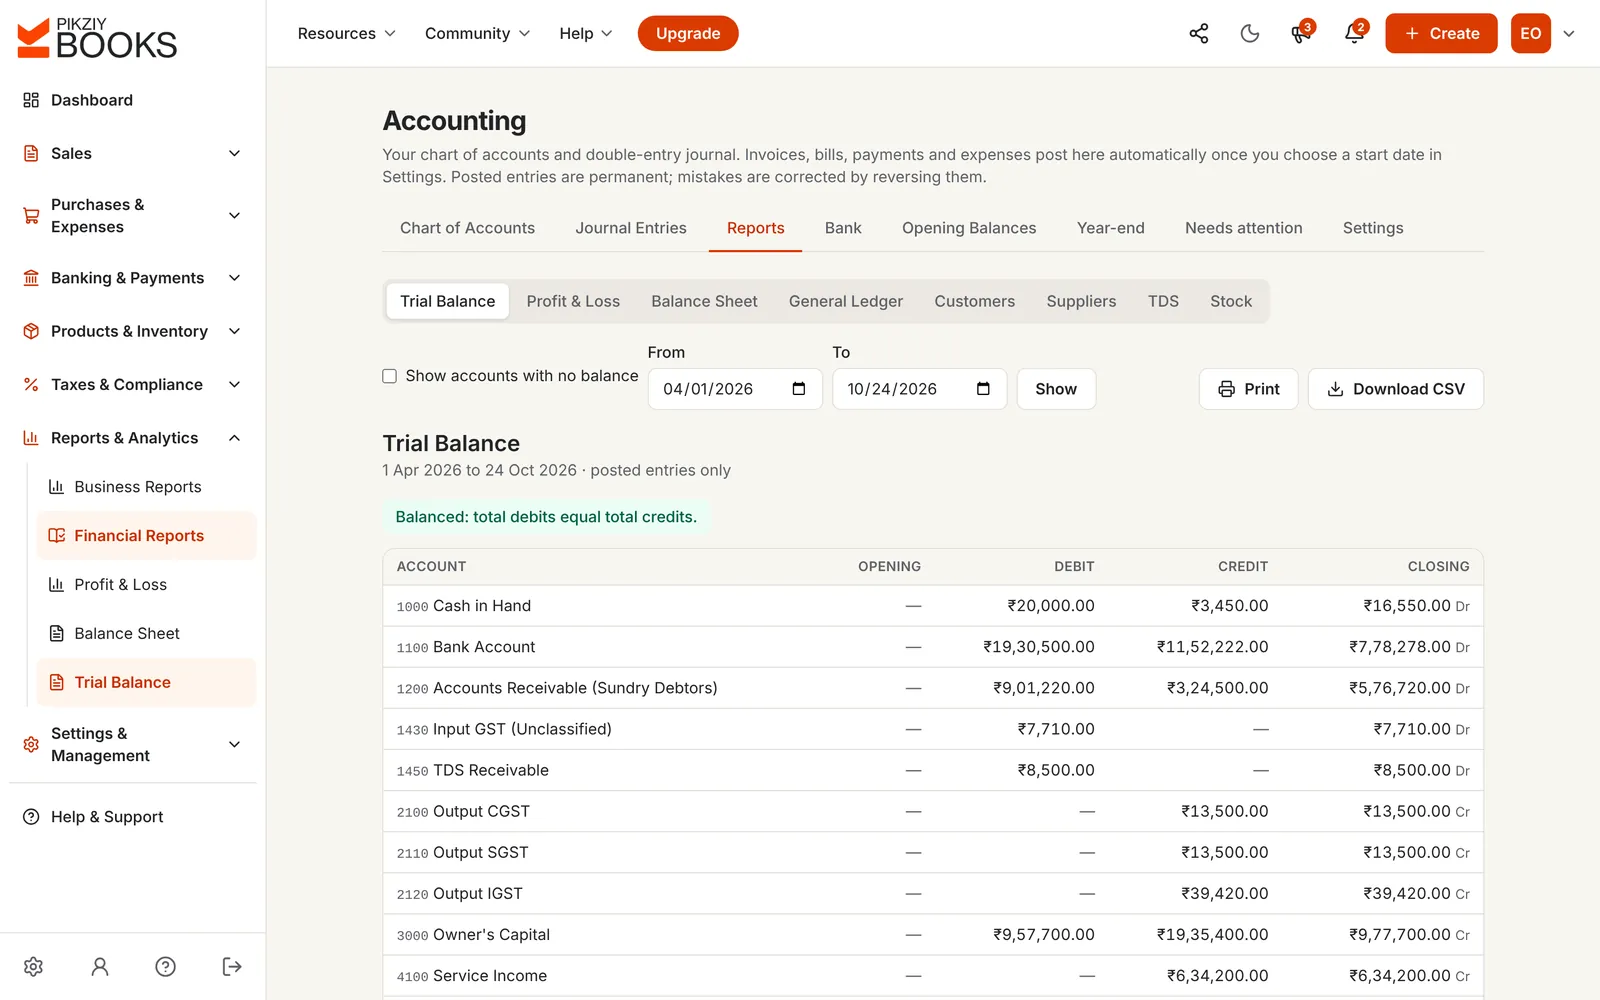Image resolution: width=1600 pixels, height=1000 pixels.
Task: Click the From date input field
Action: (x=735, y=389)
